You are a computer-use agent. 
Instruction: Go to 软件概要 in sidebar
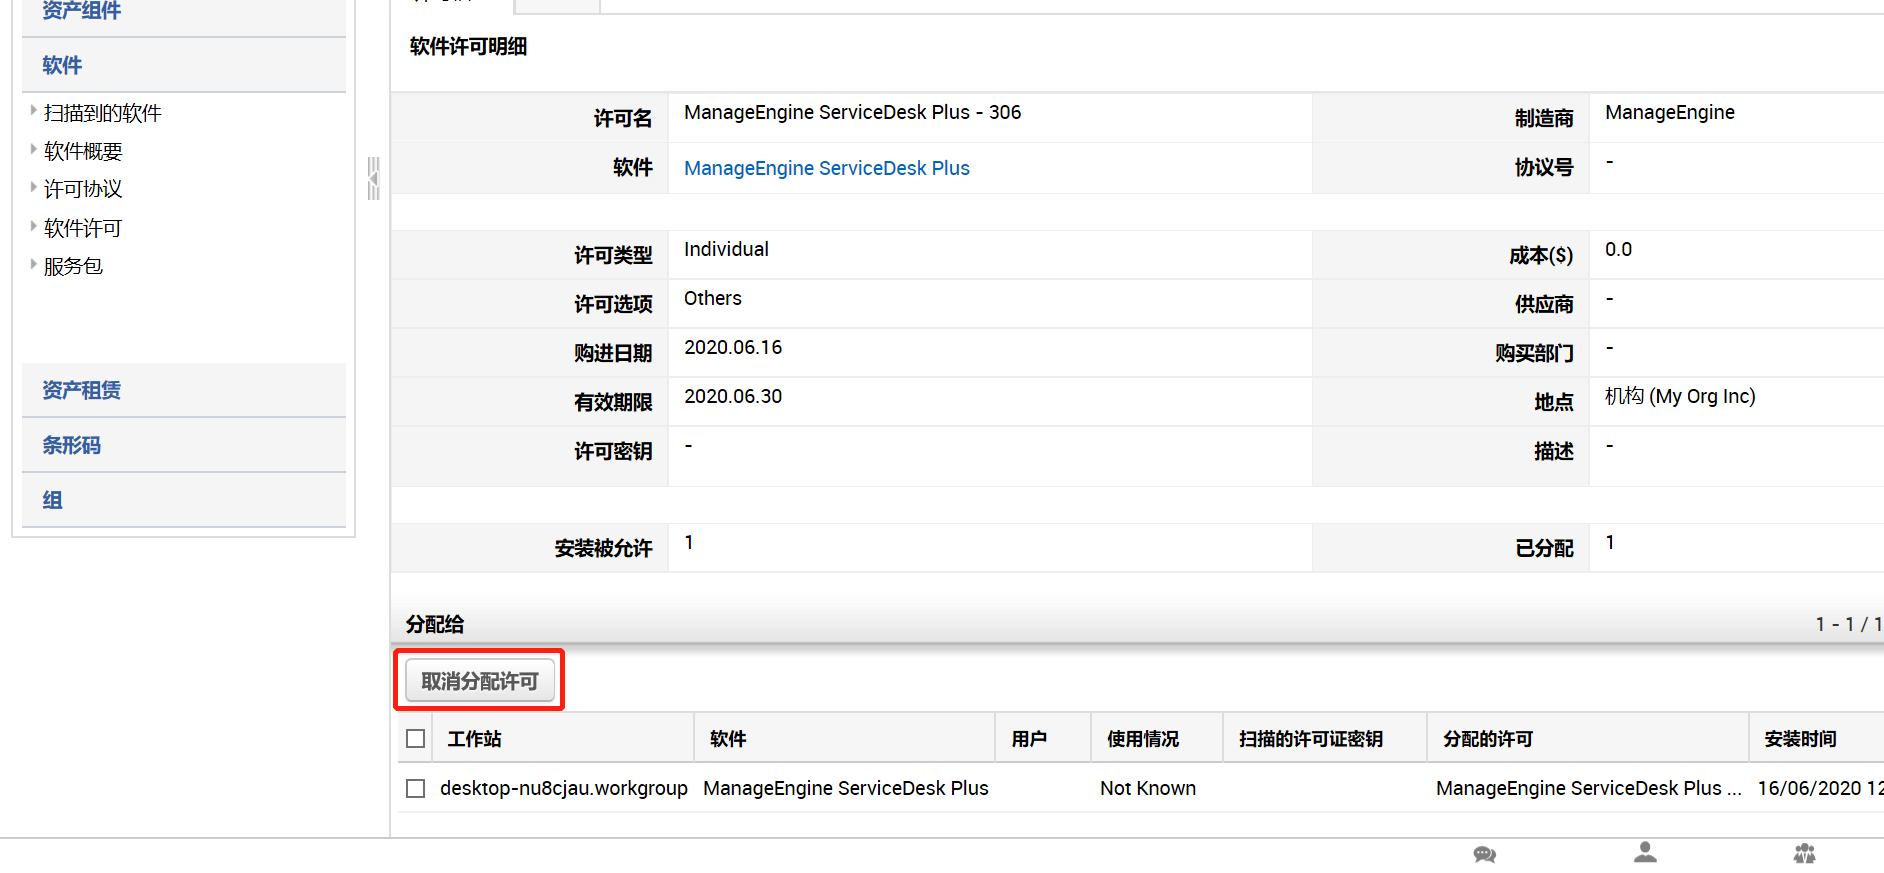(83, 151)
